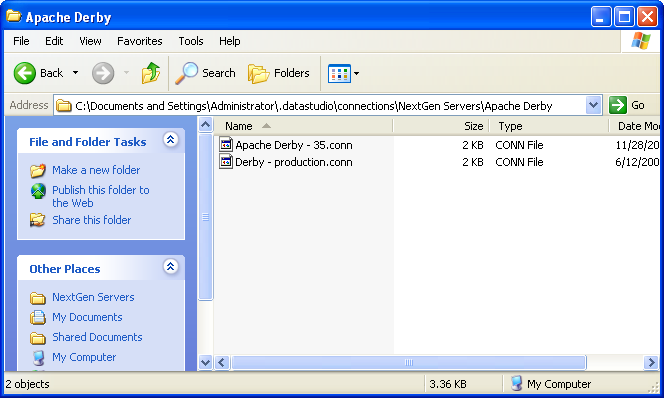Click the sidebar scroll up arrow
The width and height of the screenshot is (664, 398).
click(205, 124)
